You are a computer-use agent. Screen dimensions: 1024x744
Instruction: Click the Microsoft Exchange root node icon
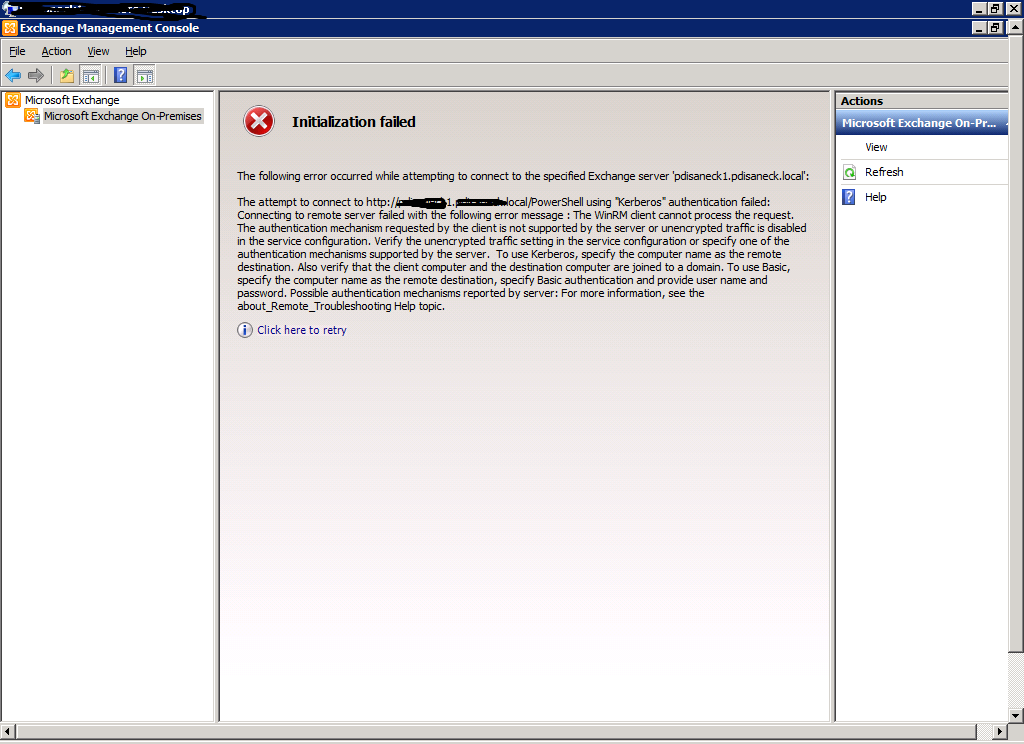(x=13, y=100)
